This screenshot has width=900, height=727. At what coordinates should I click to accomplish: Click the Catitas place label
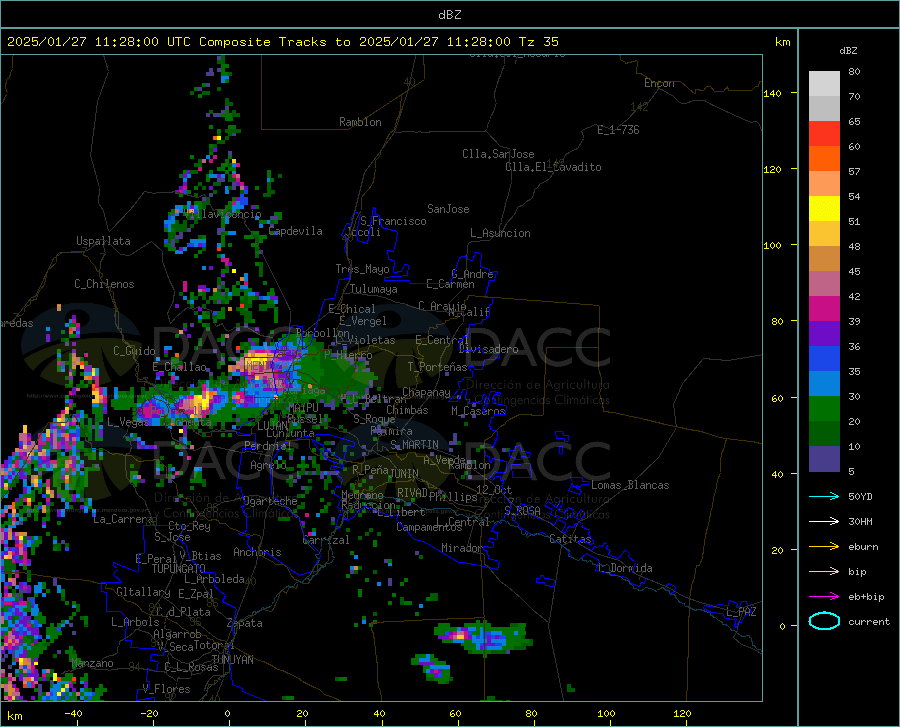tap(570, 539)
